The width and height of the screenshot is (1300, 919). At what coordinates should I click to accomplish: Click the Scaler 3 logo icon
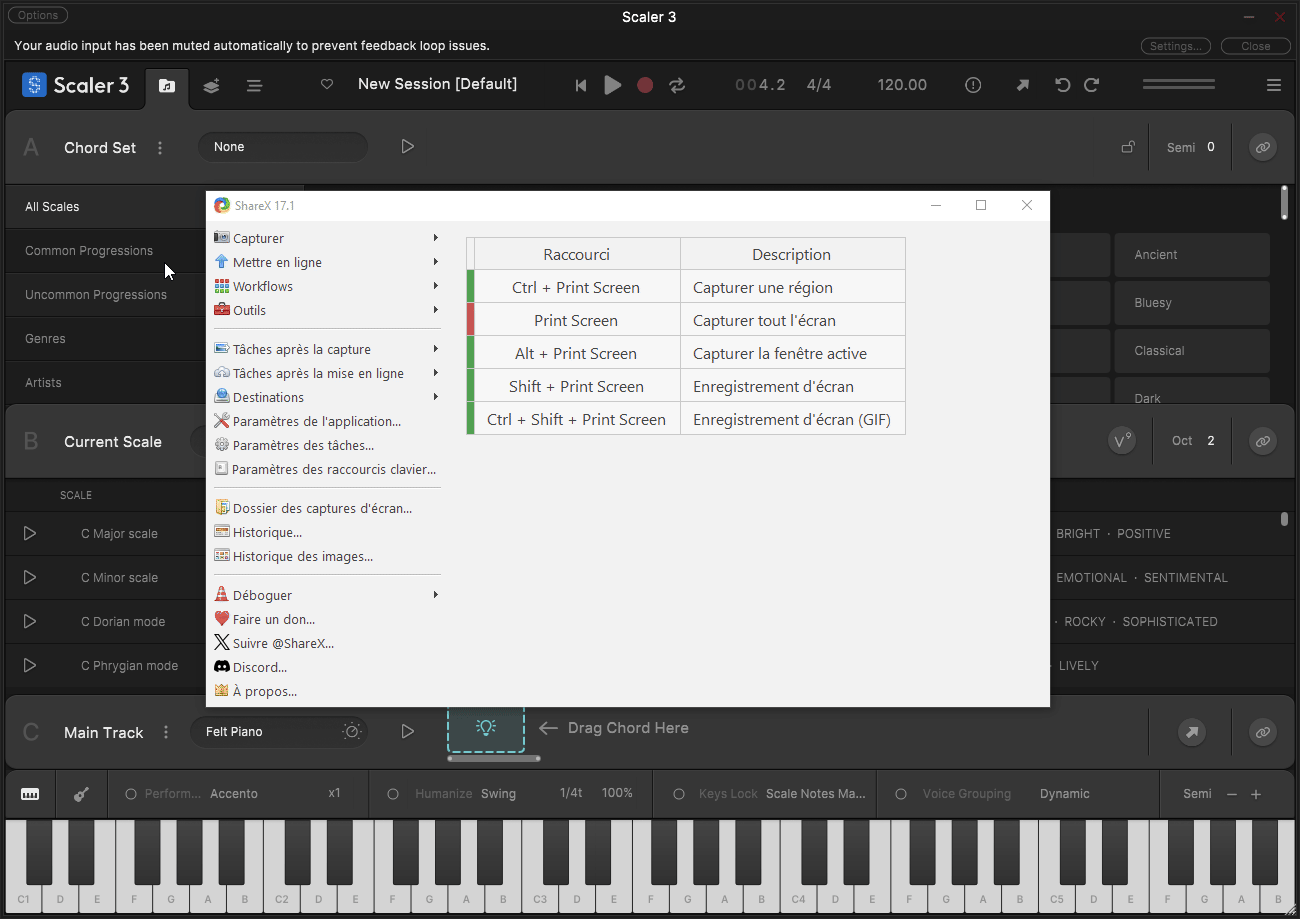pyautogui.click(x=34, y=85)
